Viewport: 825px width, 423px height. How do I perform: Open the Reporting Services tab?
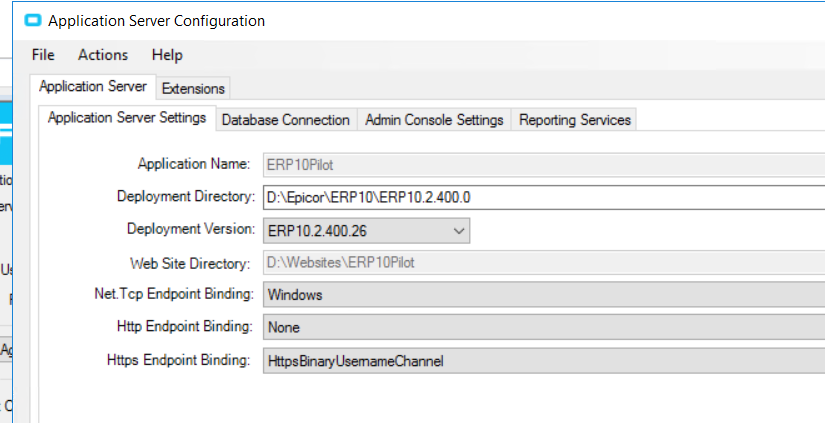574,120
